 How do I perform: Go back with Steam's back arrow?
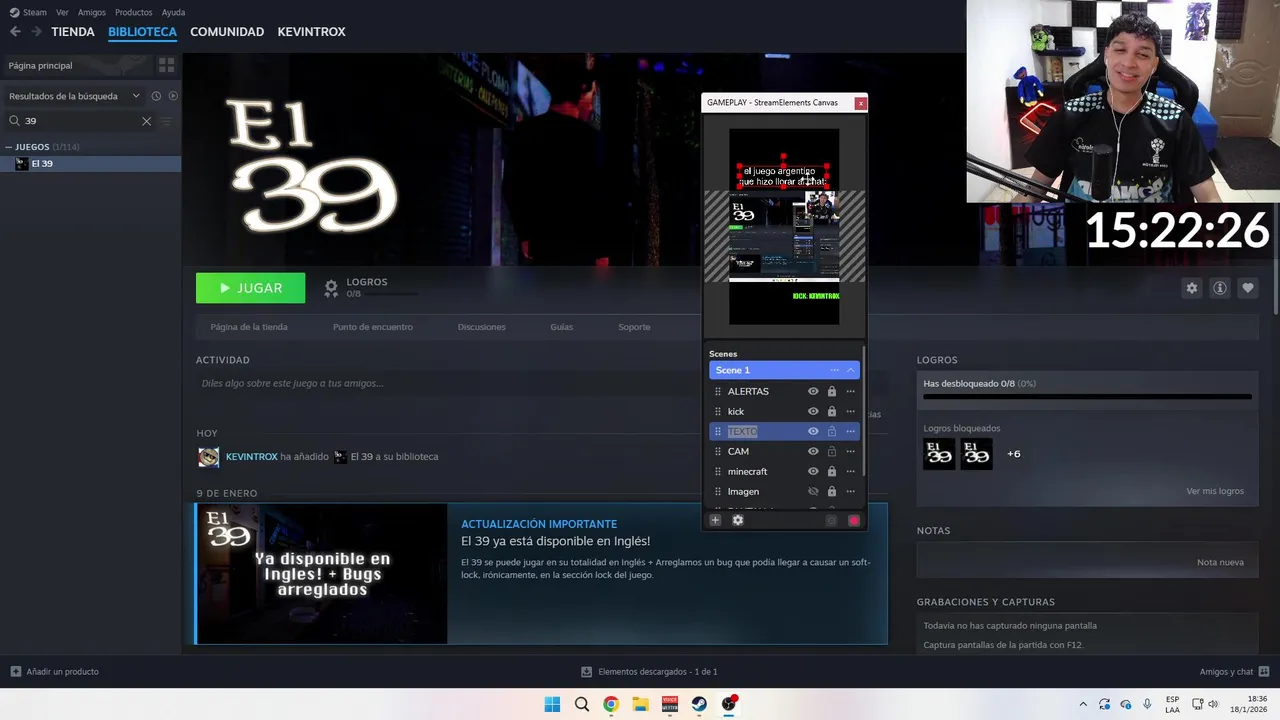pyautogui.click(x=15, y=32)
